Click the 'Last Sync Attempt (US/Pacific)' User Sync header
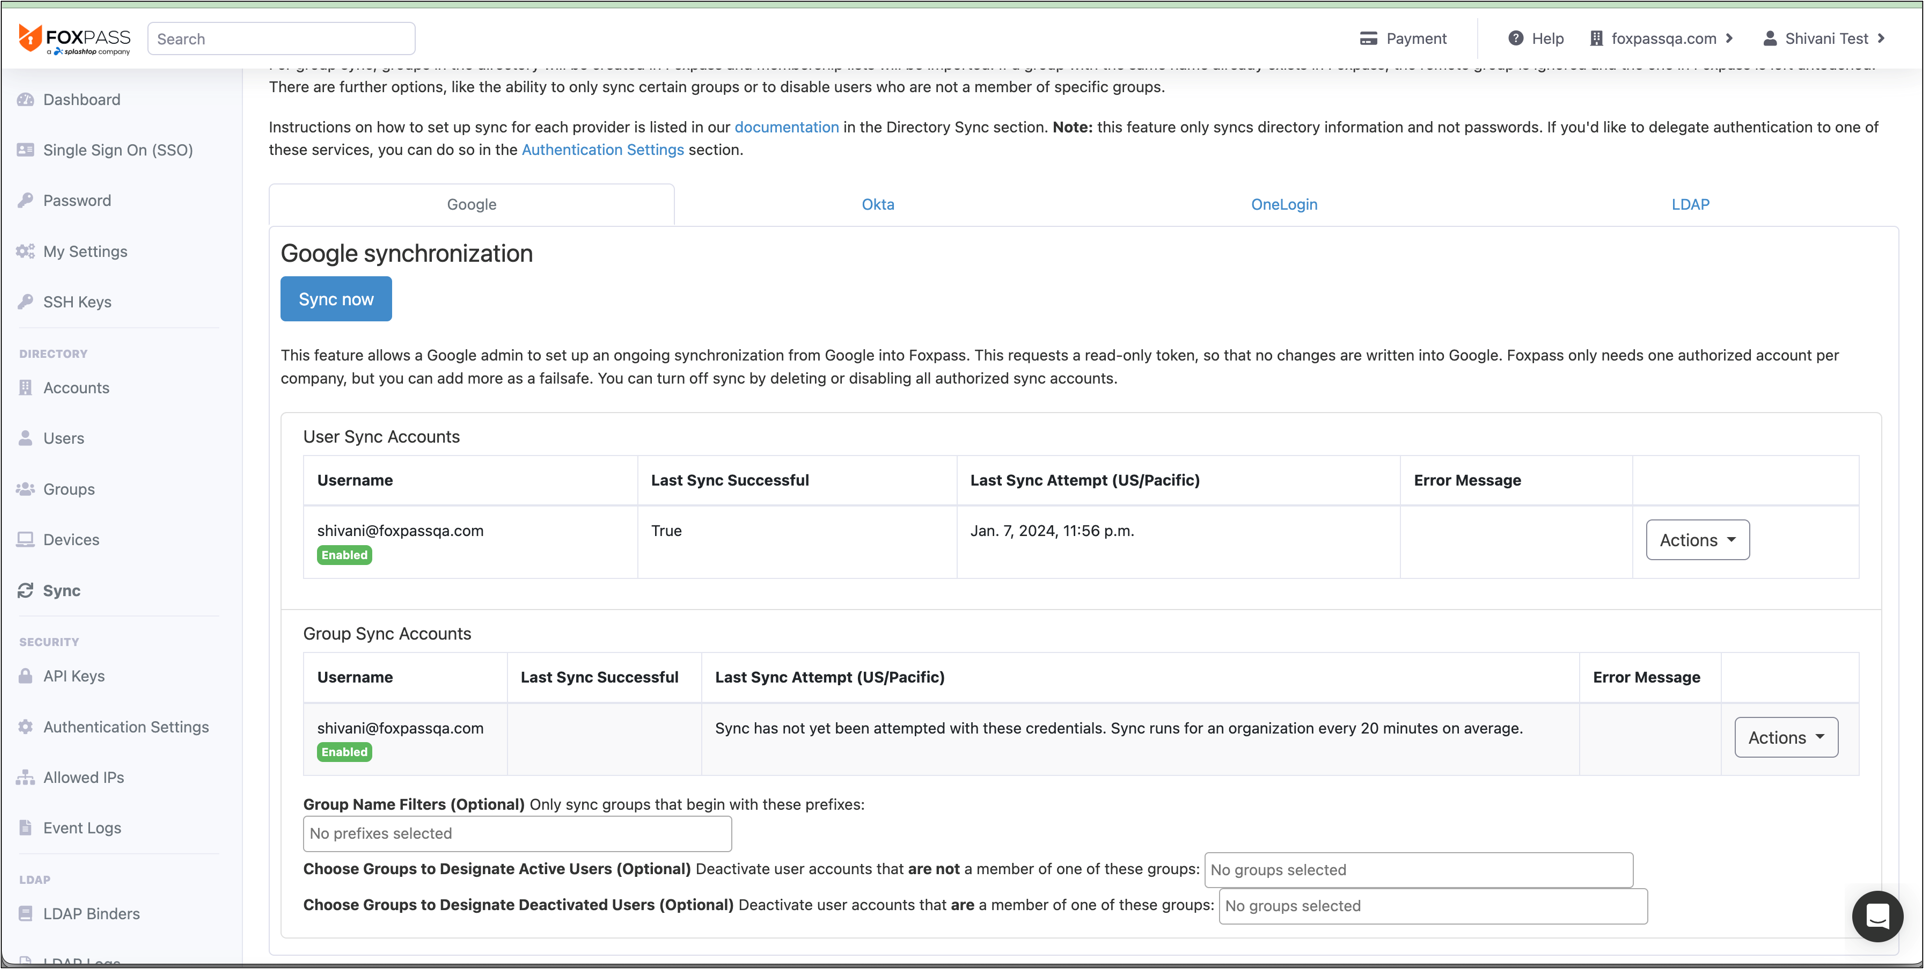This screenshot has height=969, width=1924. point(1085,480)
